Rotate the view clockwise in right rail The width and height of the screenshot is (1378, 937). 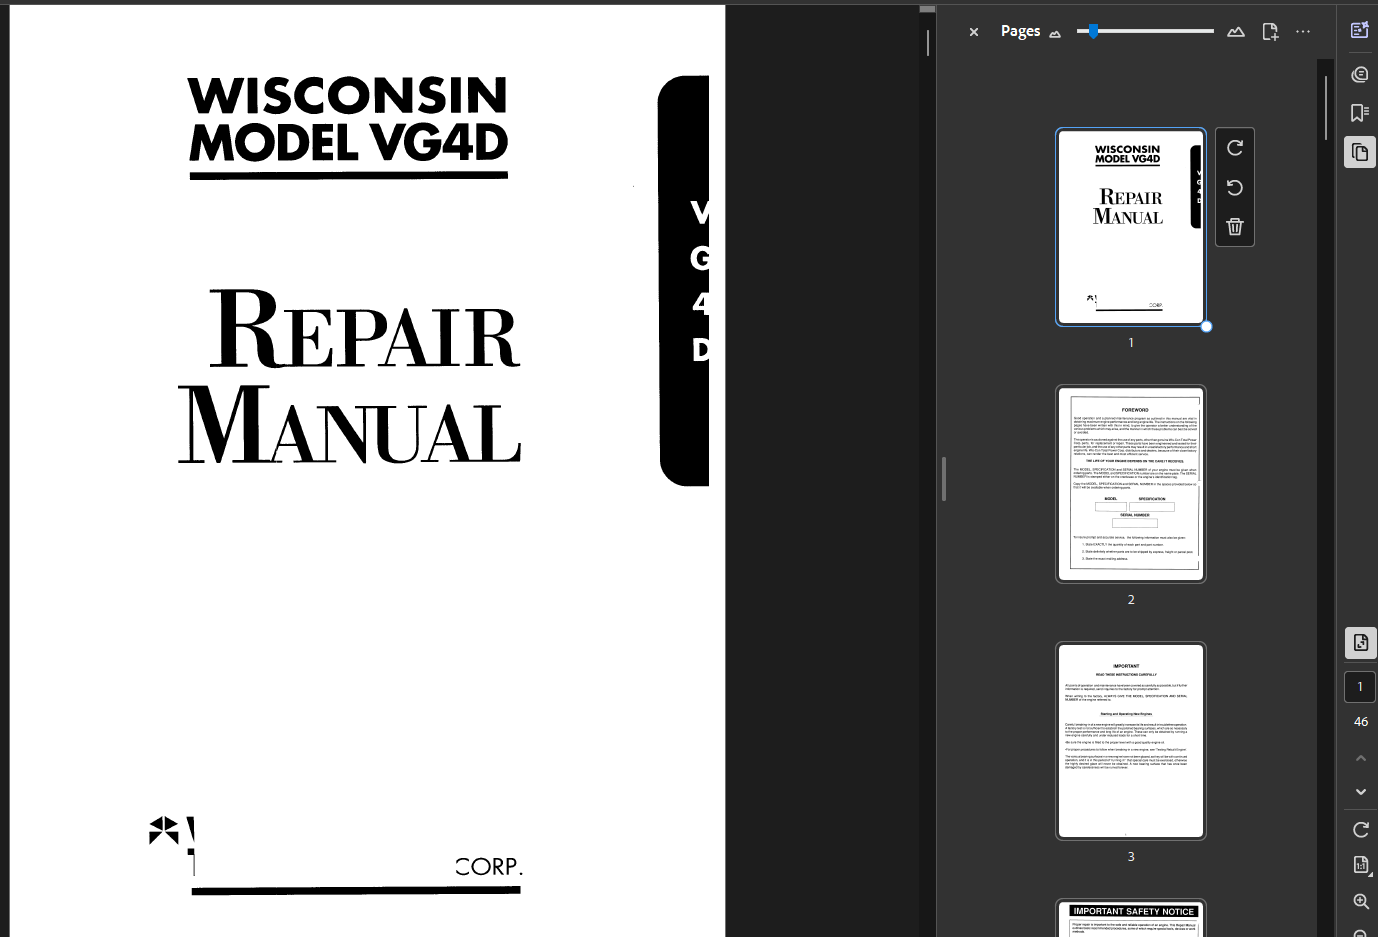pos(1361,830)
